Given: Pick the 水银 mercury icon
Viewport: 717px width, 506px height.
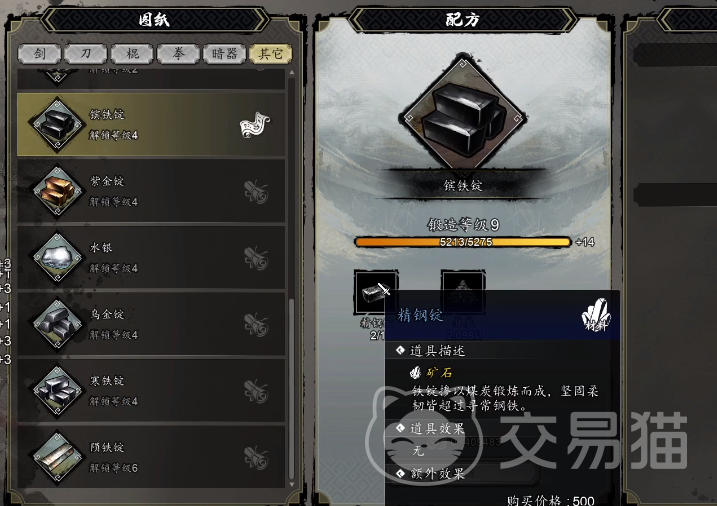Looking at the screenshot, I should (57, 257).
